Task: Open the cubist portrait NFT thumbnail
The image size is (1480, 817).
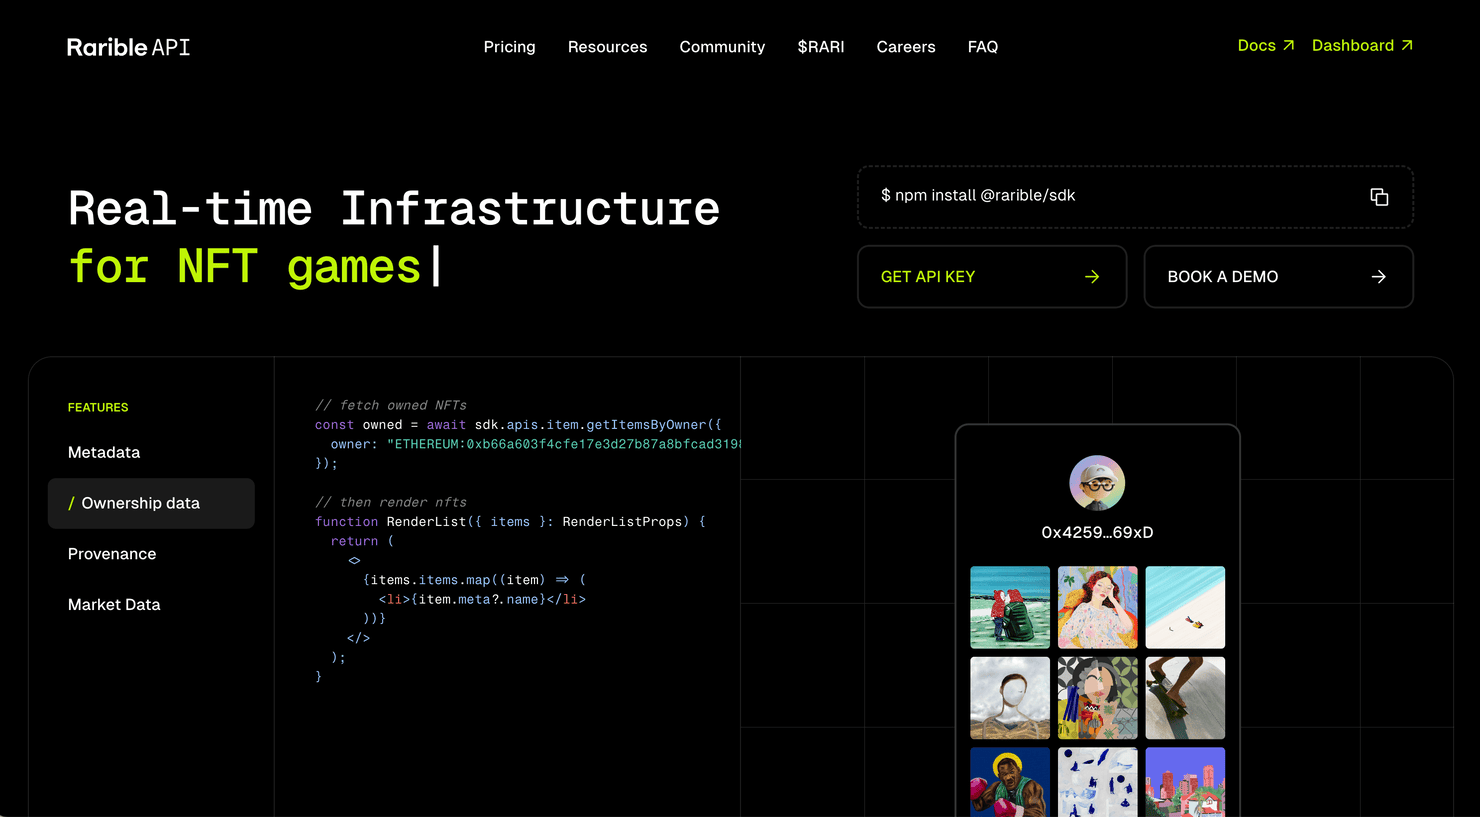Action: point(1097,698)
